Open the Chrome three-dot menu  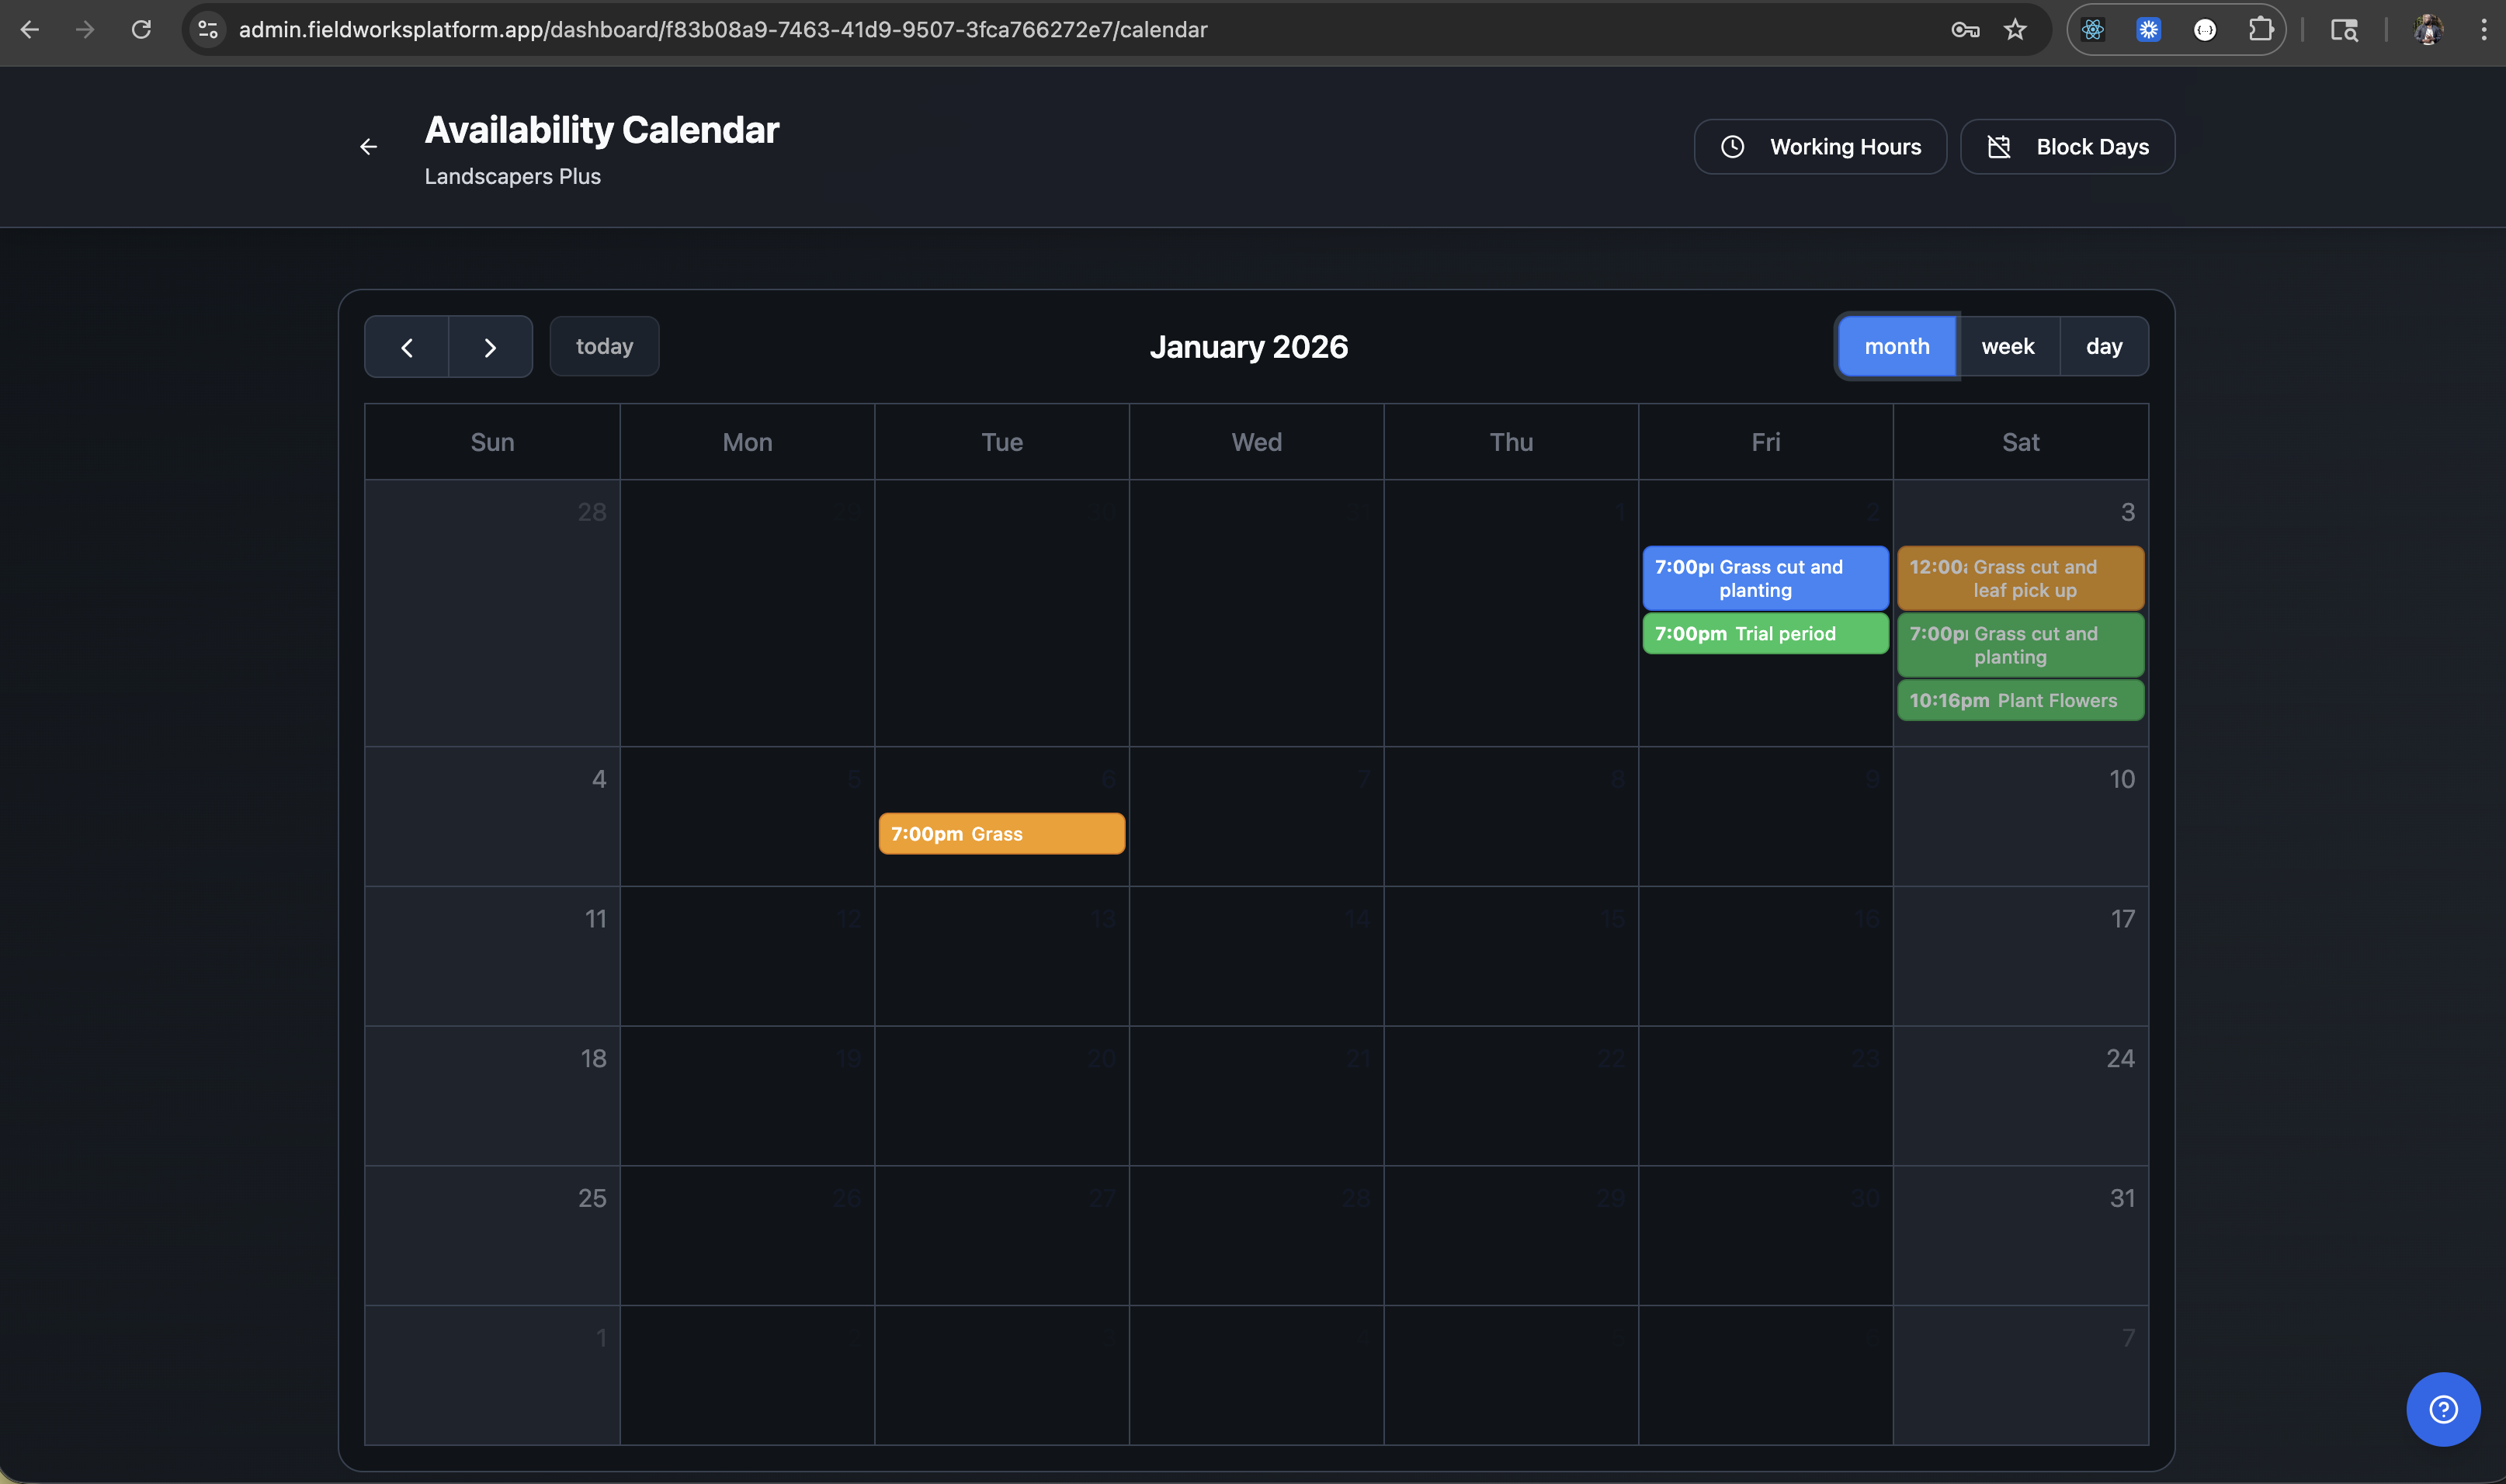coord(2484,29)
